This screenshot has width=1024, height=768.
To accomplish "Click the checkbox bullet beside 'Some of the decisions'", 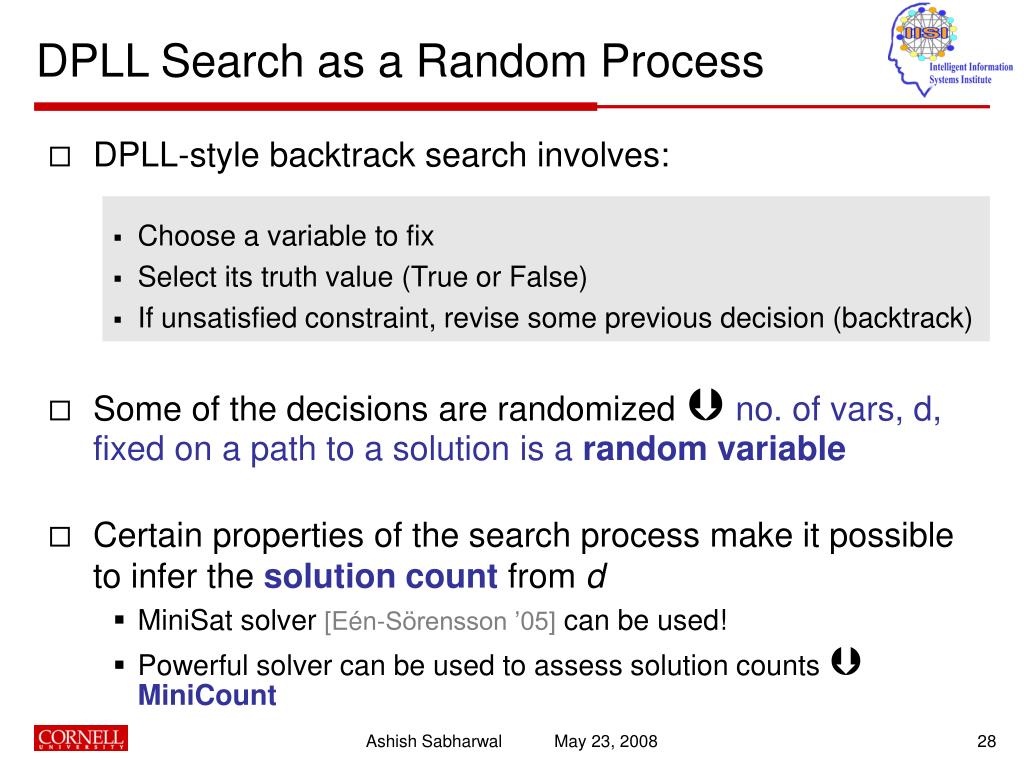I will (x=60, y=411).
